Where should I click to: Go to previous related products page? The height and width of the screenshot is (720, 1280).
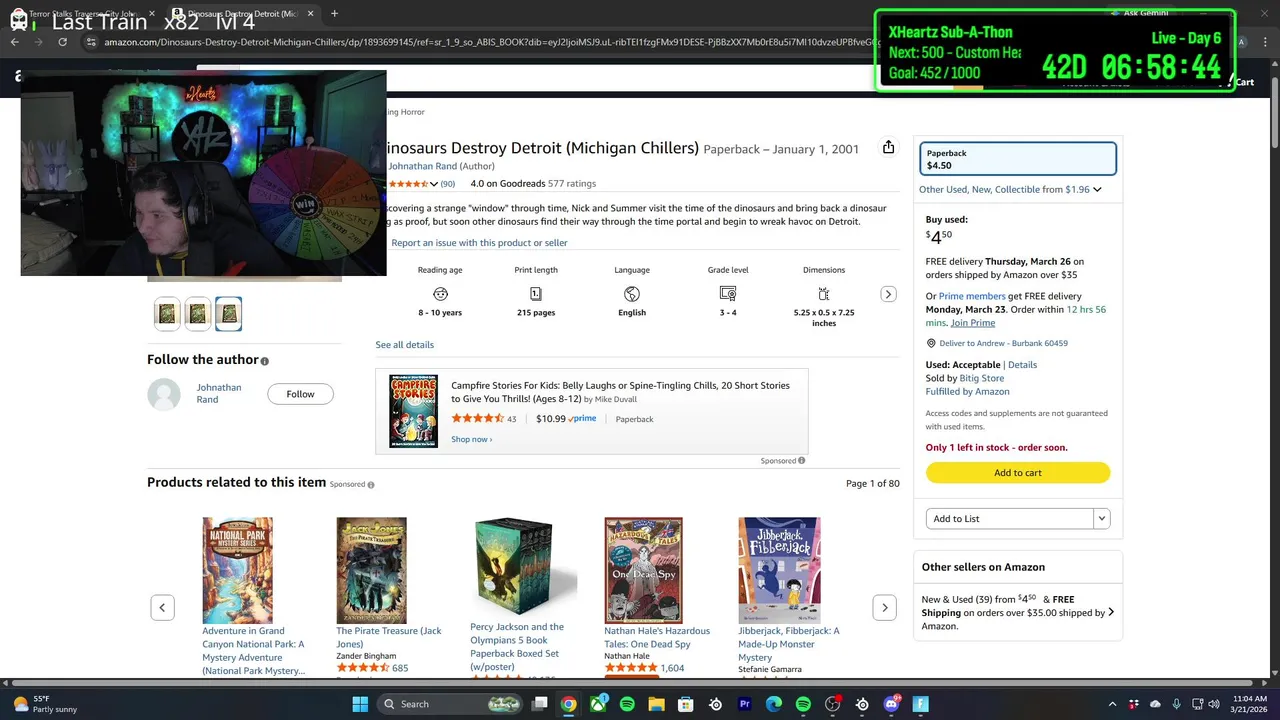coord(162,607)
